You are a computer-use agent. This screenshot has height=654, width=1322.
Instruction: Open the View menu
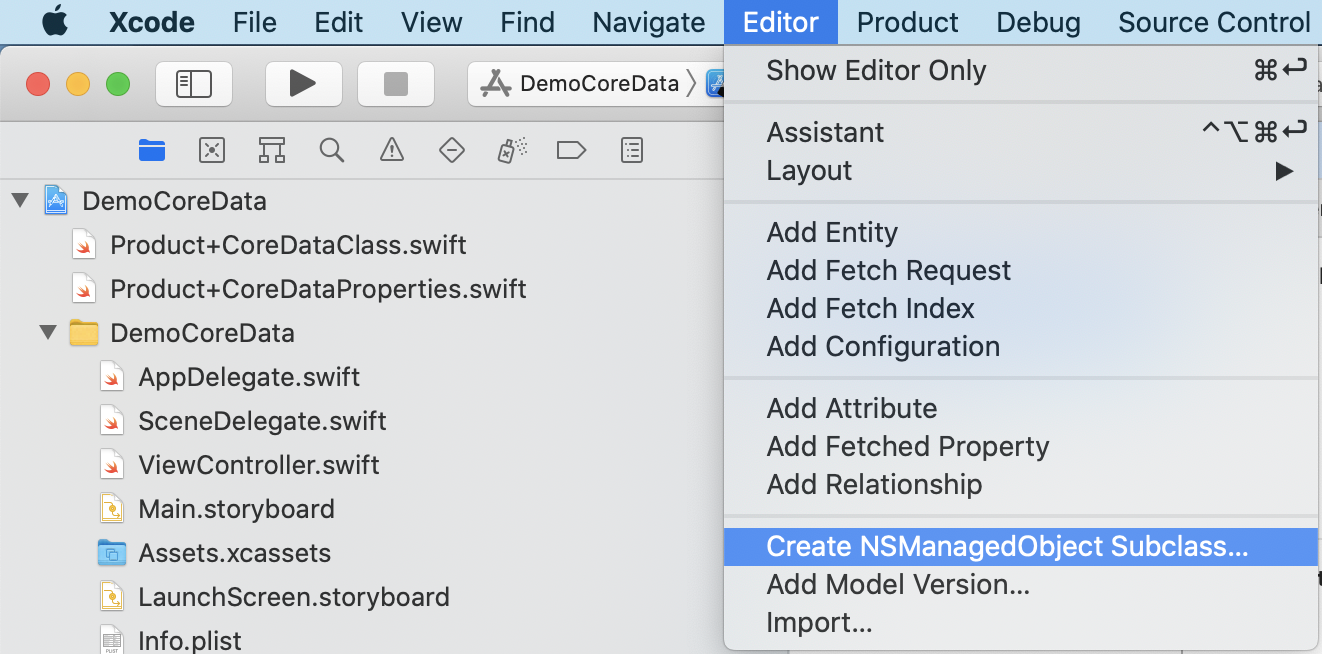(431, 22)
